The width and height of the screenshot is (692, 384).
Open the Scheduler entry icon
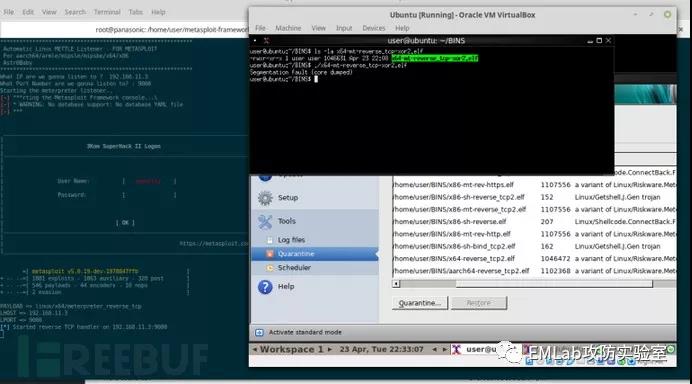pos(270,268)
